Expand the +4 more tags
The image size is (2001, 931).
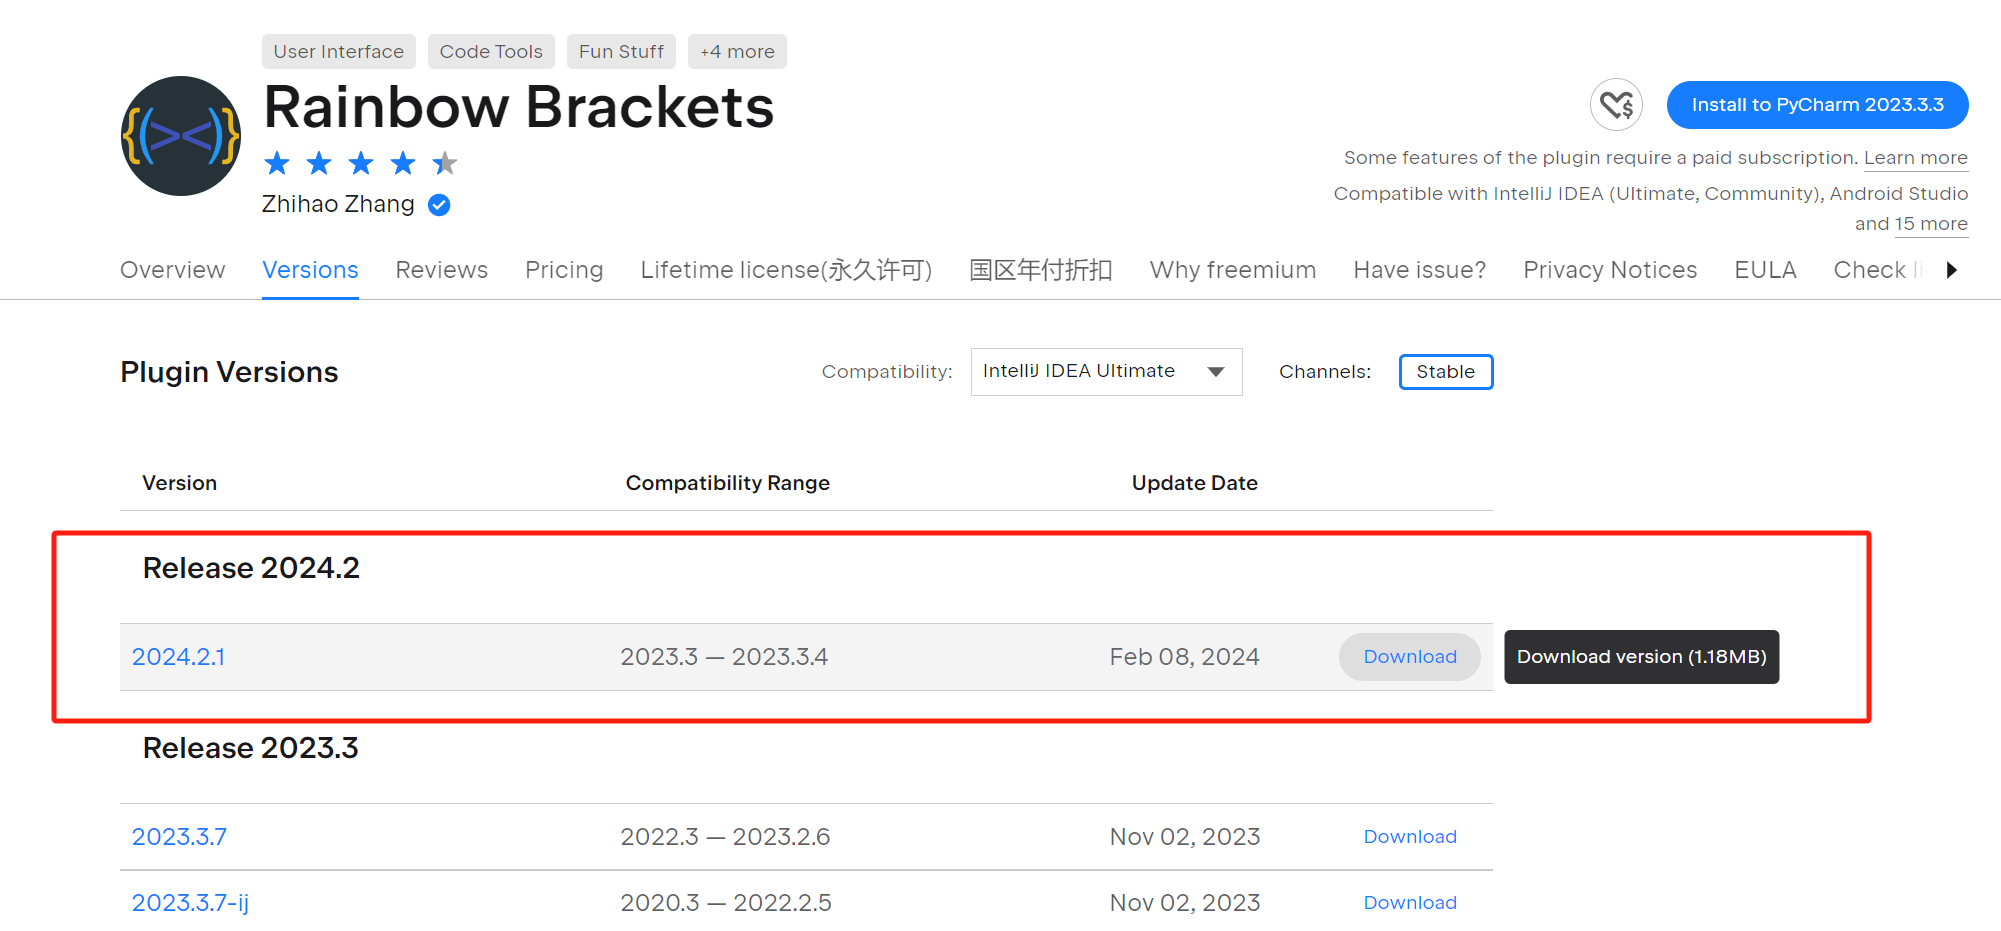[x=737, y=51]
